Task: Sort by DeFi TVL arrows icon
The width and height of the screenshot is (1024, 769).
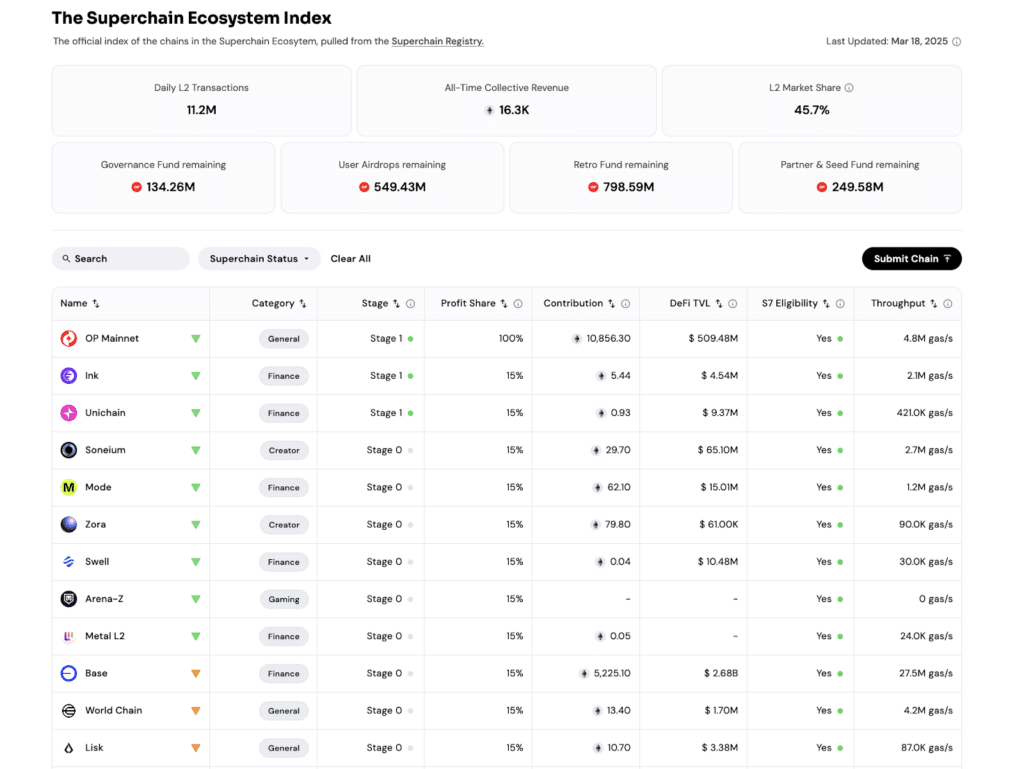Action: point(718,304)
